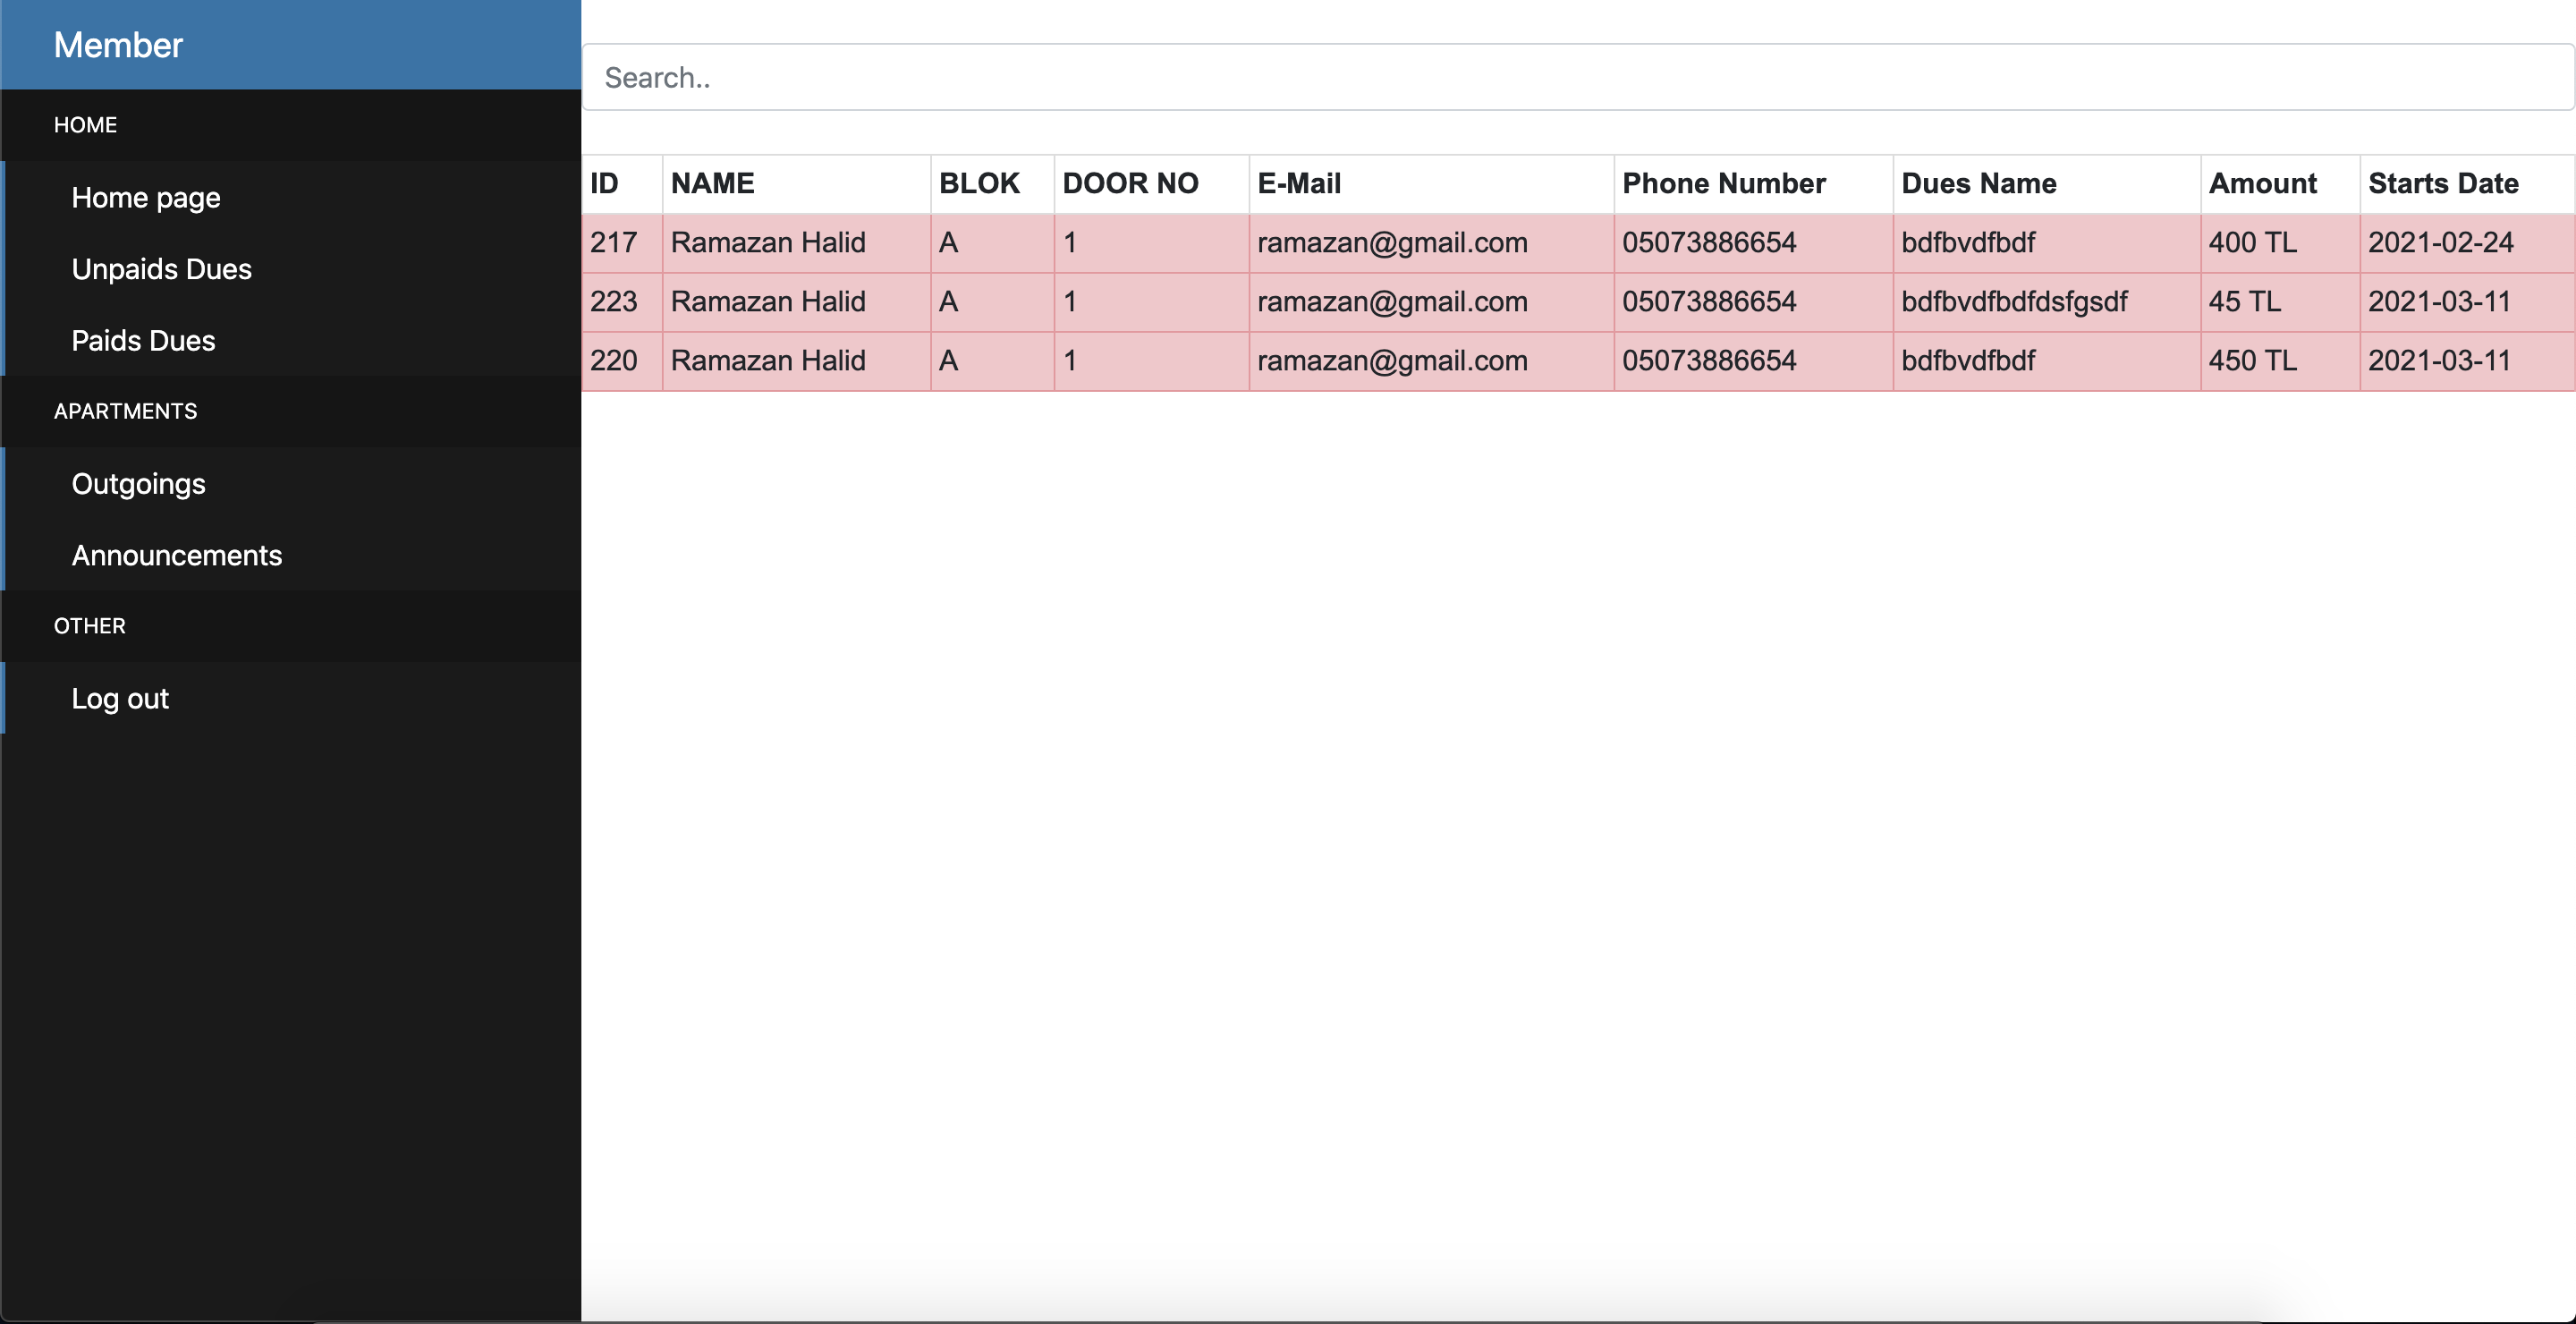This screenshot has width=2576, height=1324.
Task: Click the Starts Date column header
Action: click(x=2442, y=183)
